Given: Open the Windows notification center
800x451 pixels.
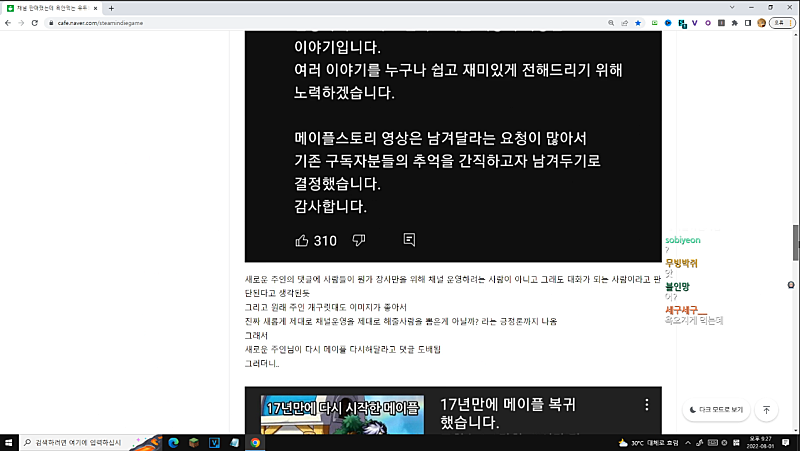Looking at the screenshot, I should tap(786, 442).
